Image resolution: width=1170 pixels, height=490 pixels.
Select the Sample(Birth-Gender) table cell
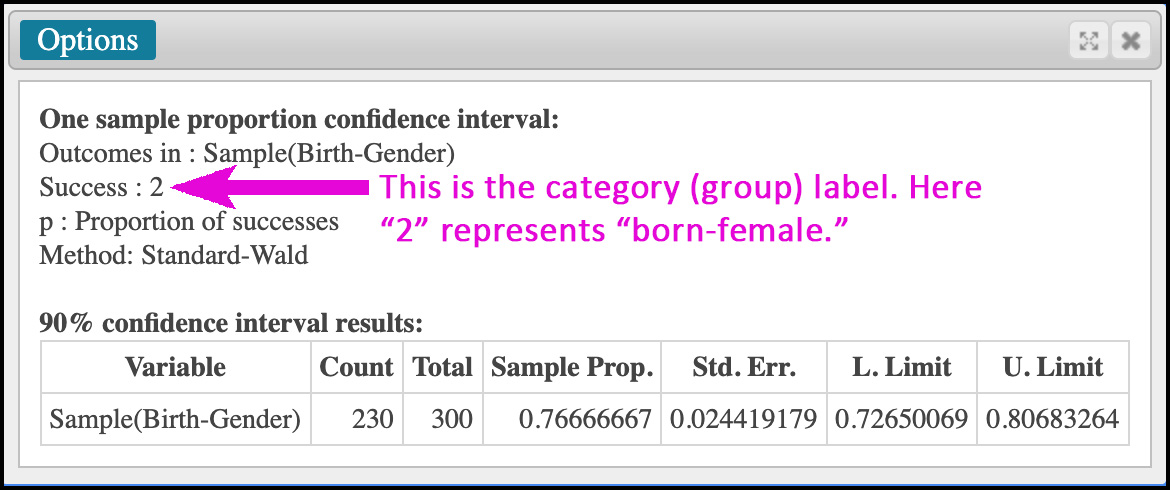pyautogui.click(x=175, y=419)
